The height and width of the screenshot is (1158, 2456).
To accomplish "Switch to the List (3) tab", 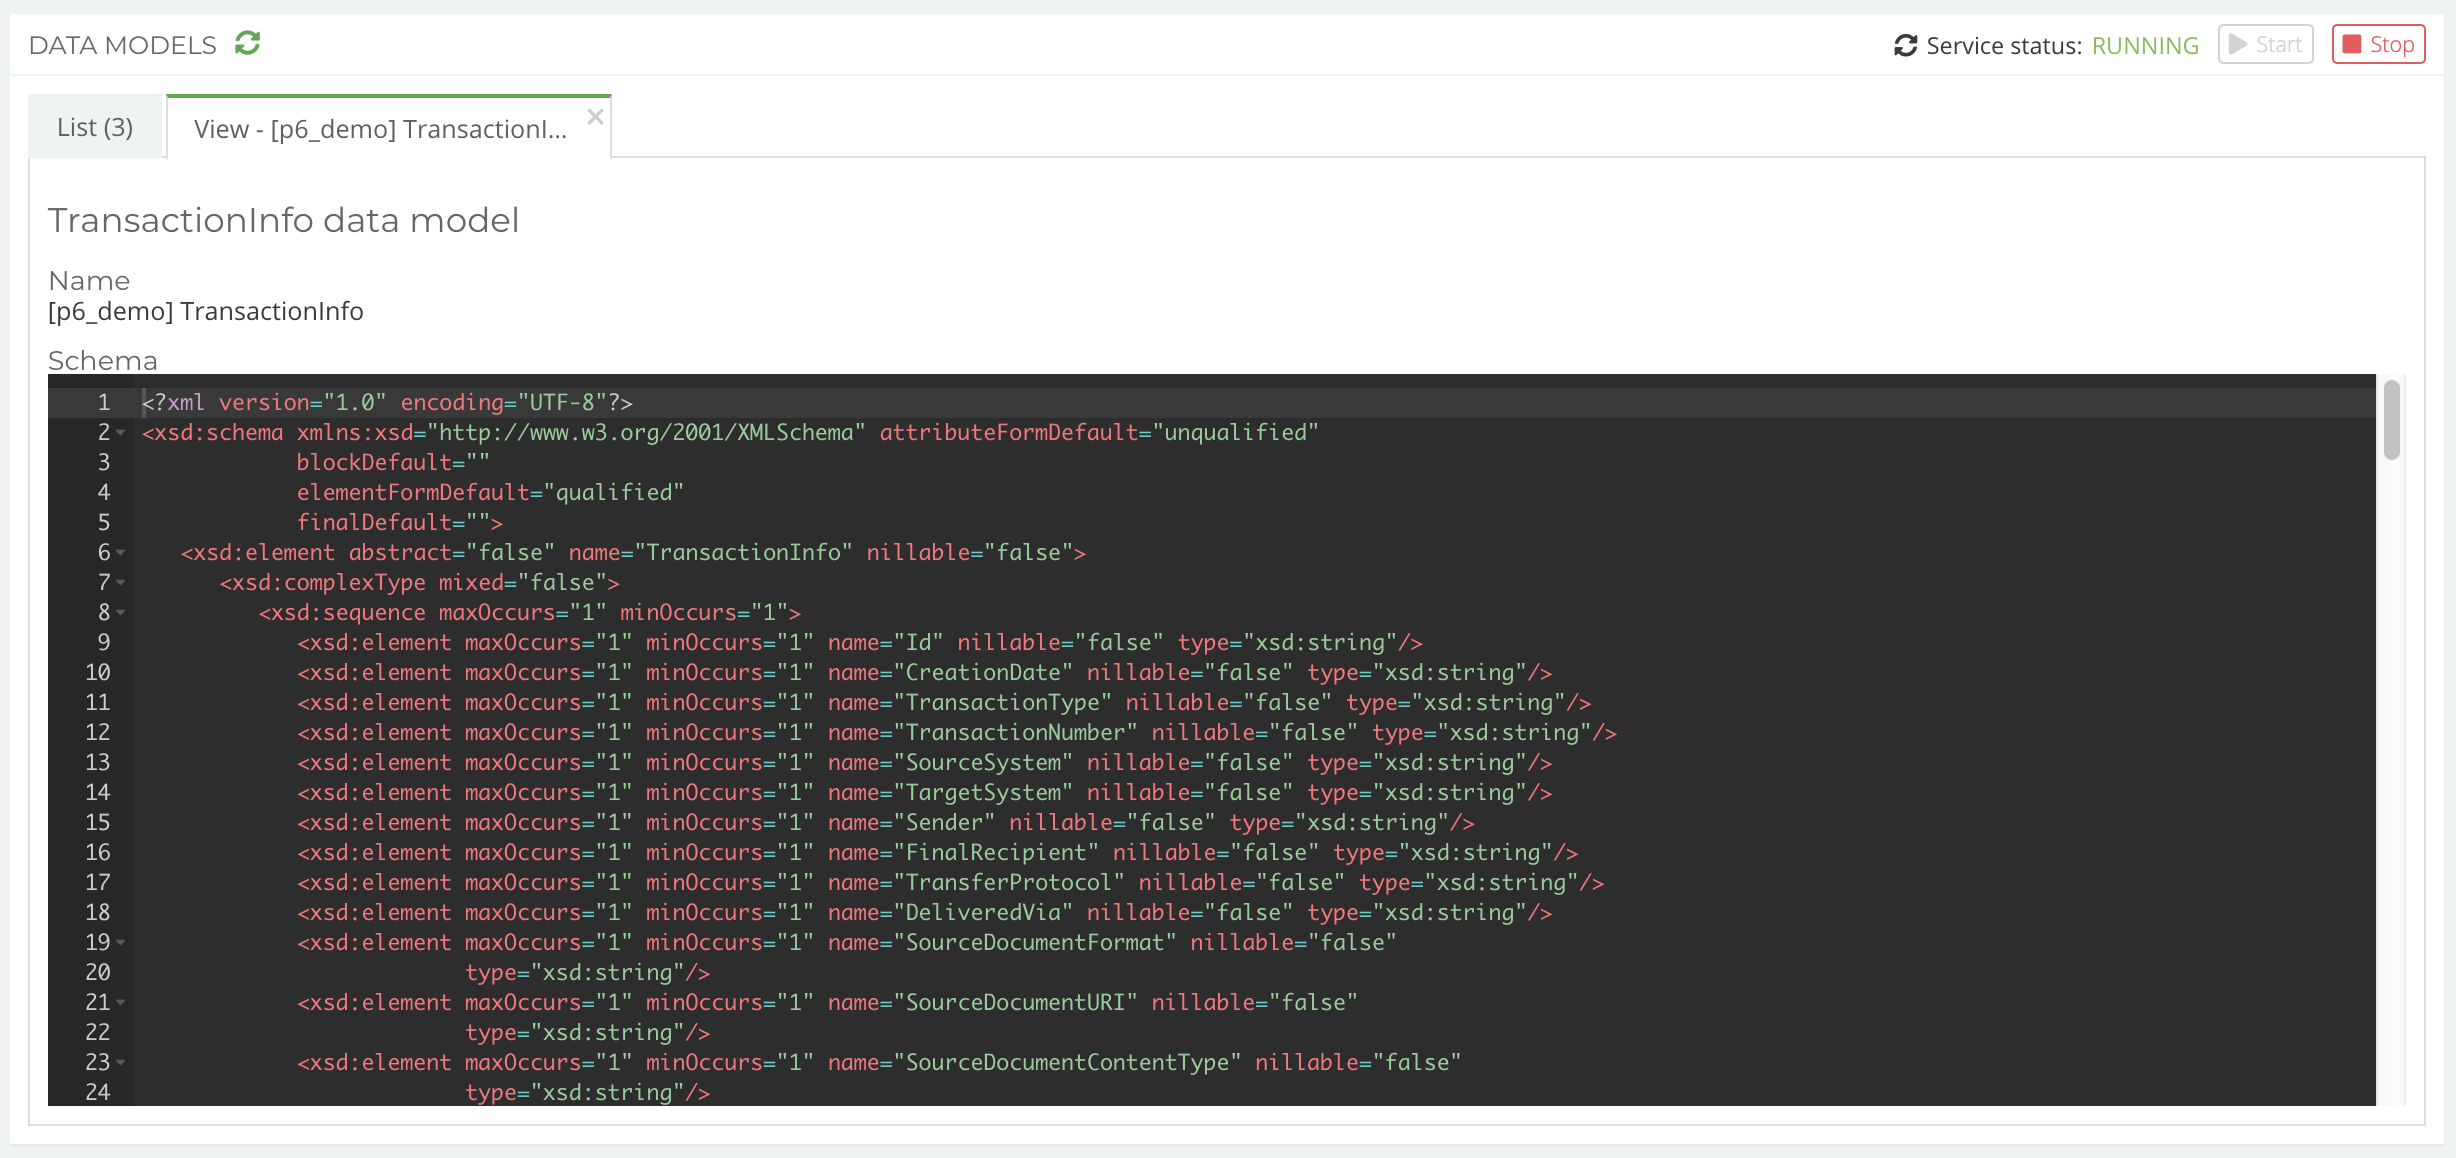I will [95, 126].
